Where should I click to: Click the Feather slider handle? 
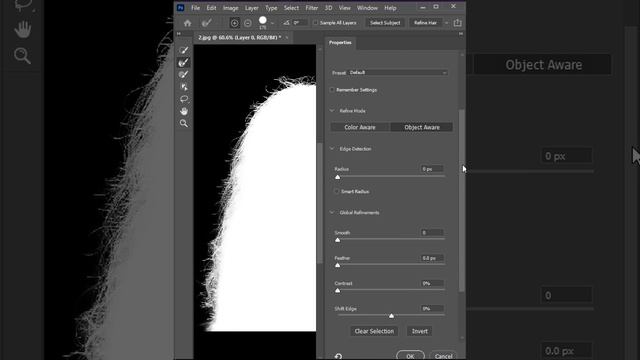tap(338, 265)
